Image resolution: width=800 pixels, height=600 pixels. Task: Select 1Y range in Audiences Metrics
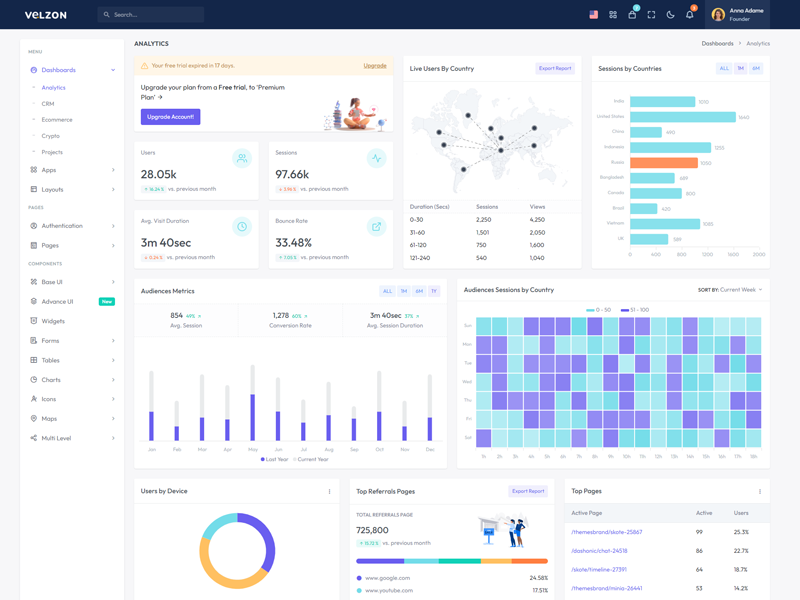(x=433, y=291)
